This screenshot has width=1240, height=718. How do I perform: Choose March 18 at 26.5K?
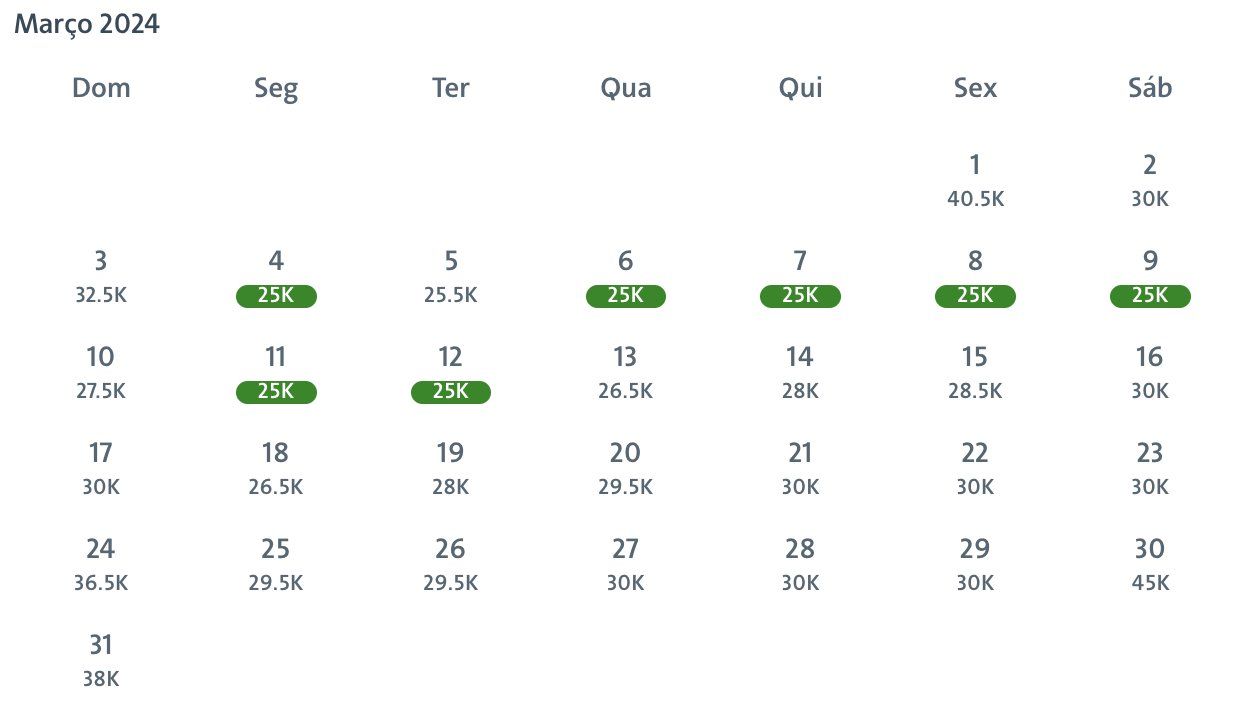point(276,469)
